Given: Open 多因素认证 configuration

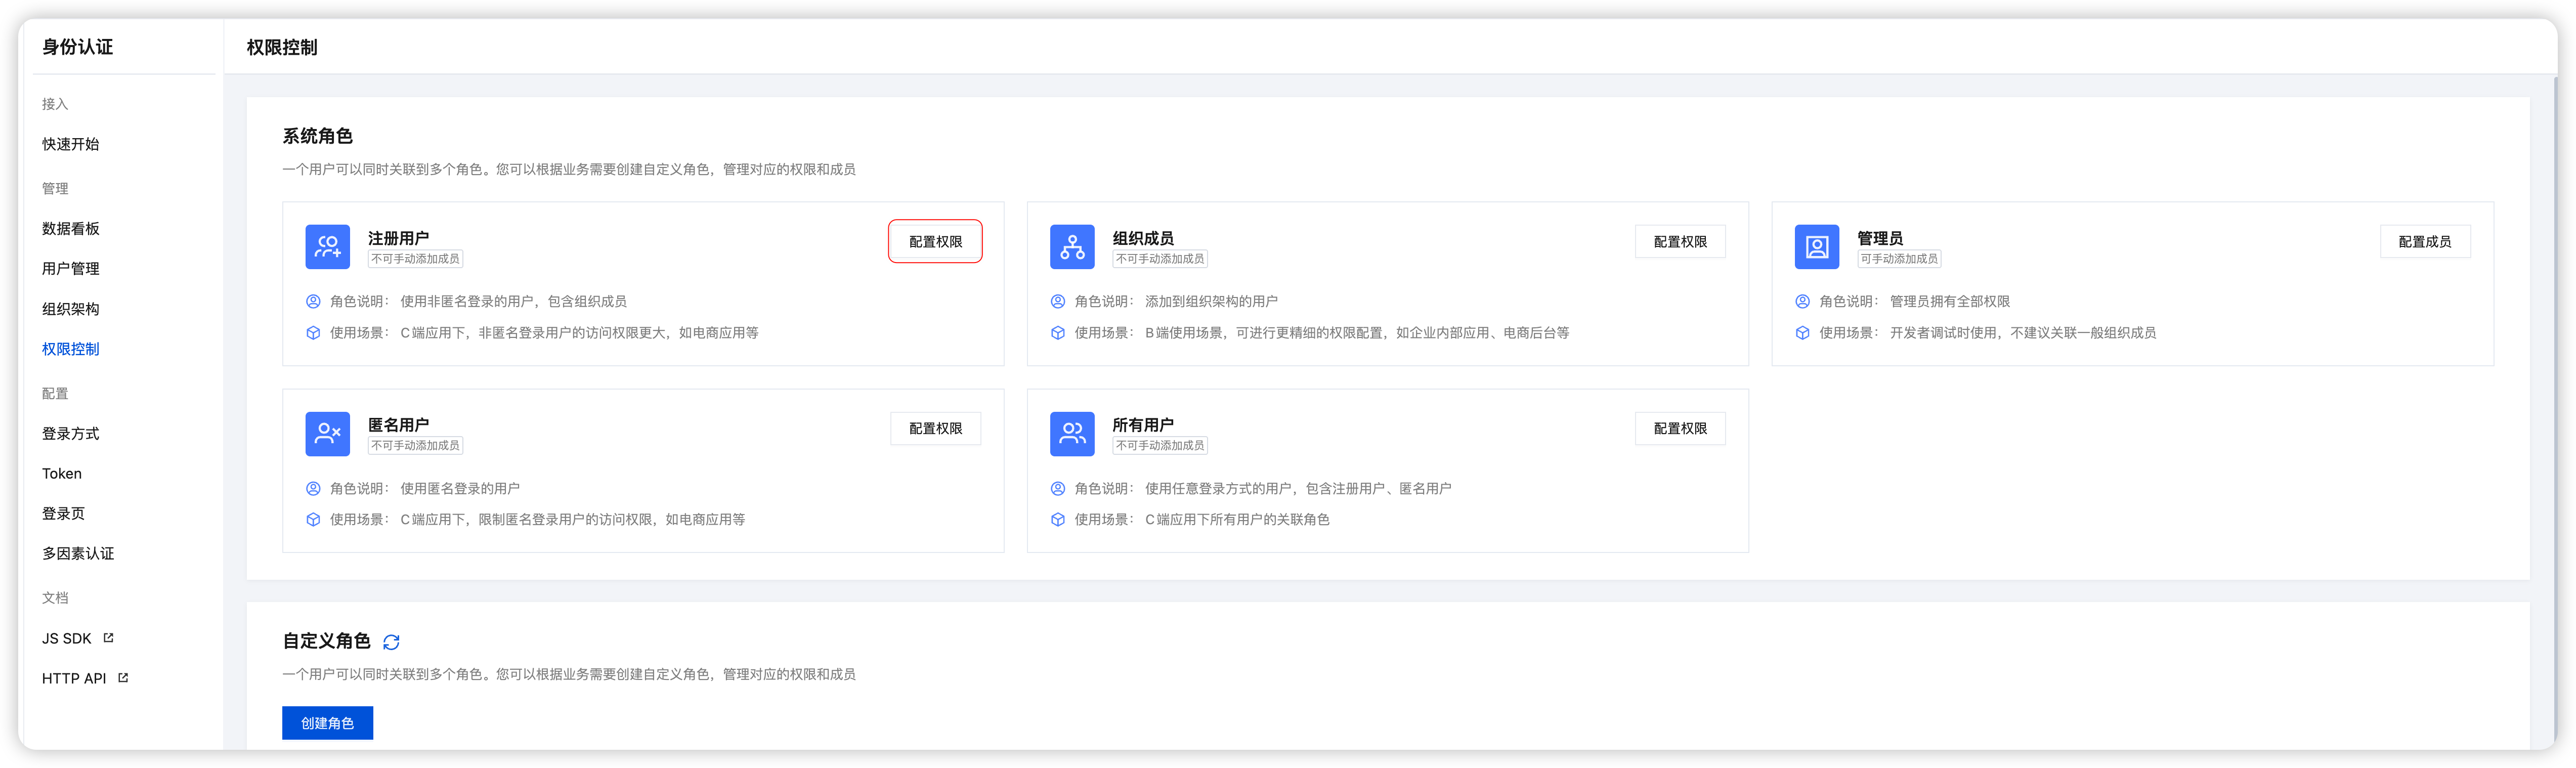Looking at the screenshot, I should [77, 553].
